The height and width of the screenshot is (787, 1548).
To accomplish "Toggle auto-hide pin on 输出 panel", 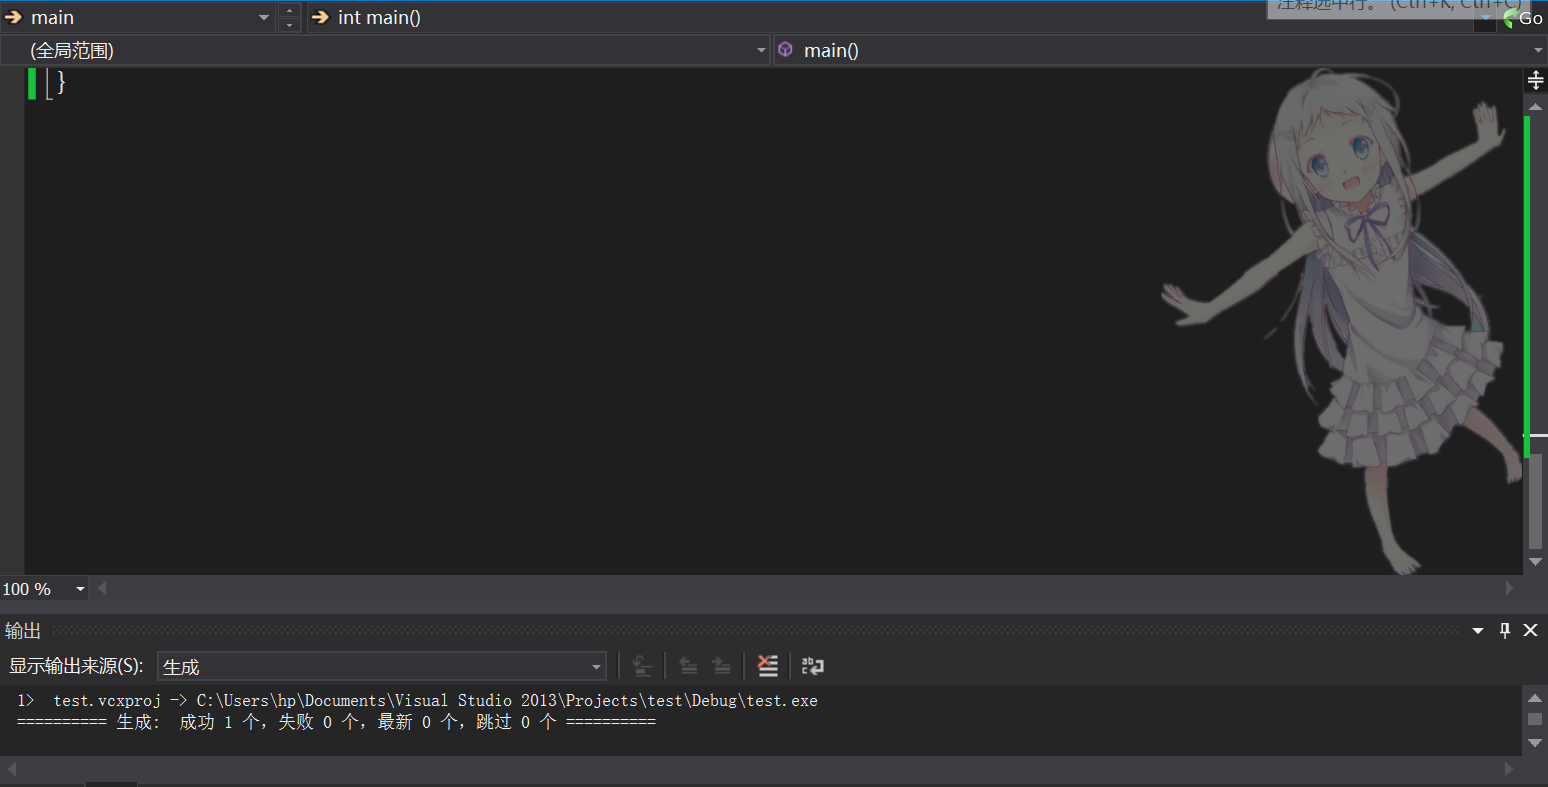I will [x=1505, y=630].
